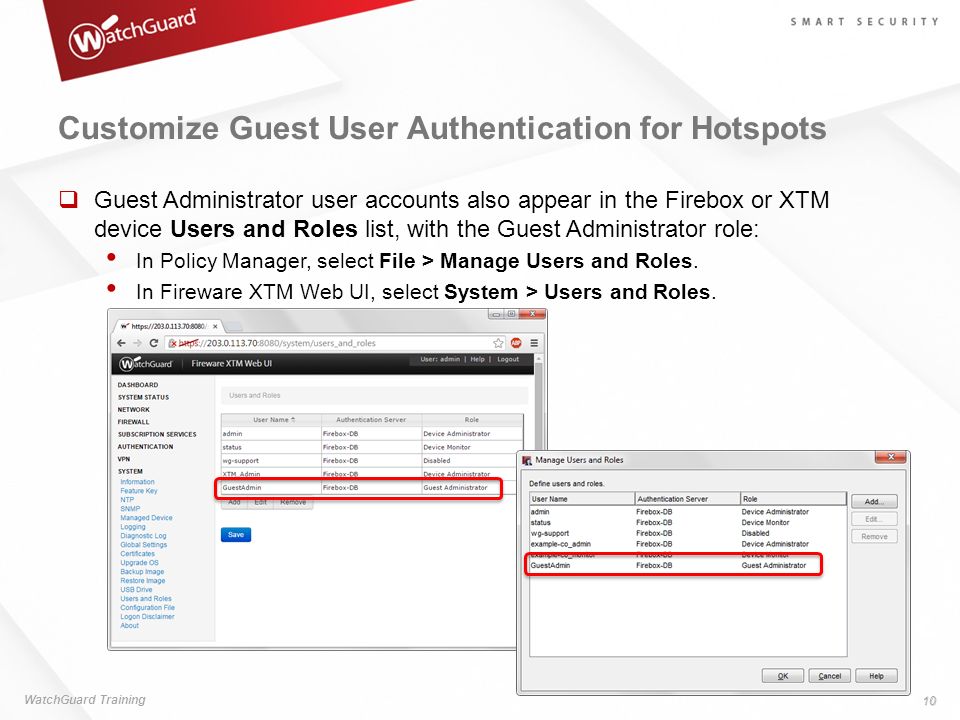Open the About link under System

[x=129, y=626]
